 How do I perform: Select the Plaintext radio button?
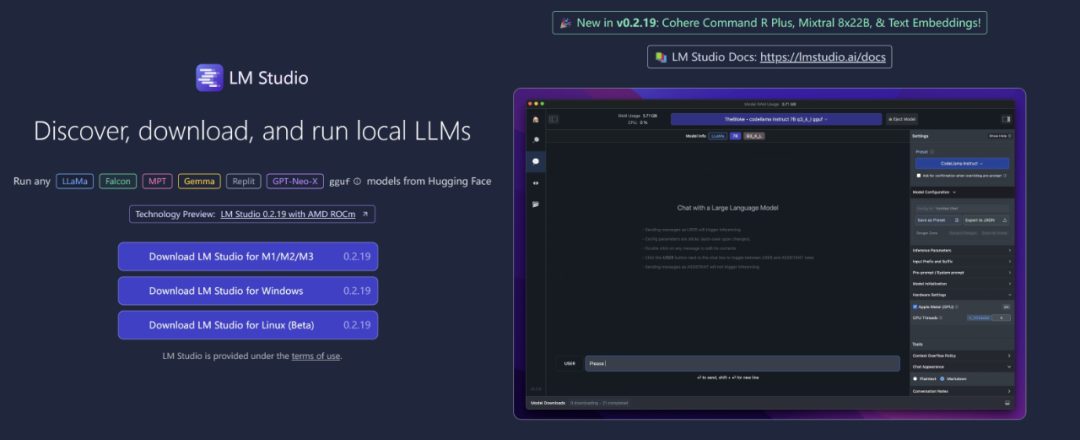coord(916,379)
